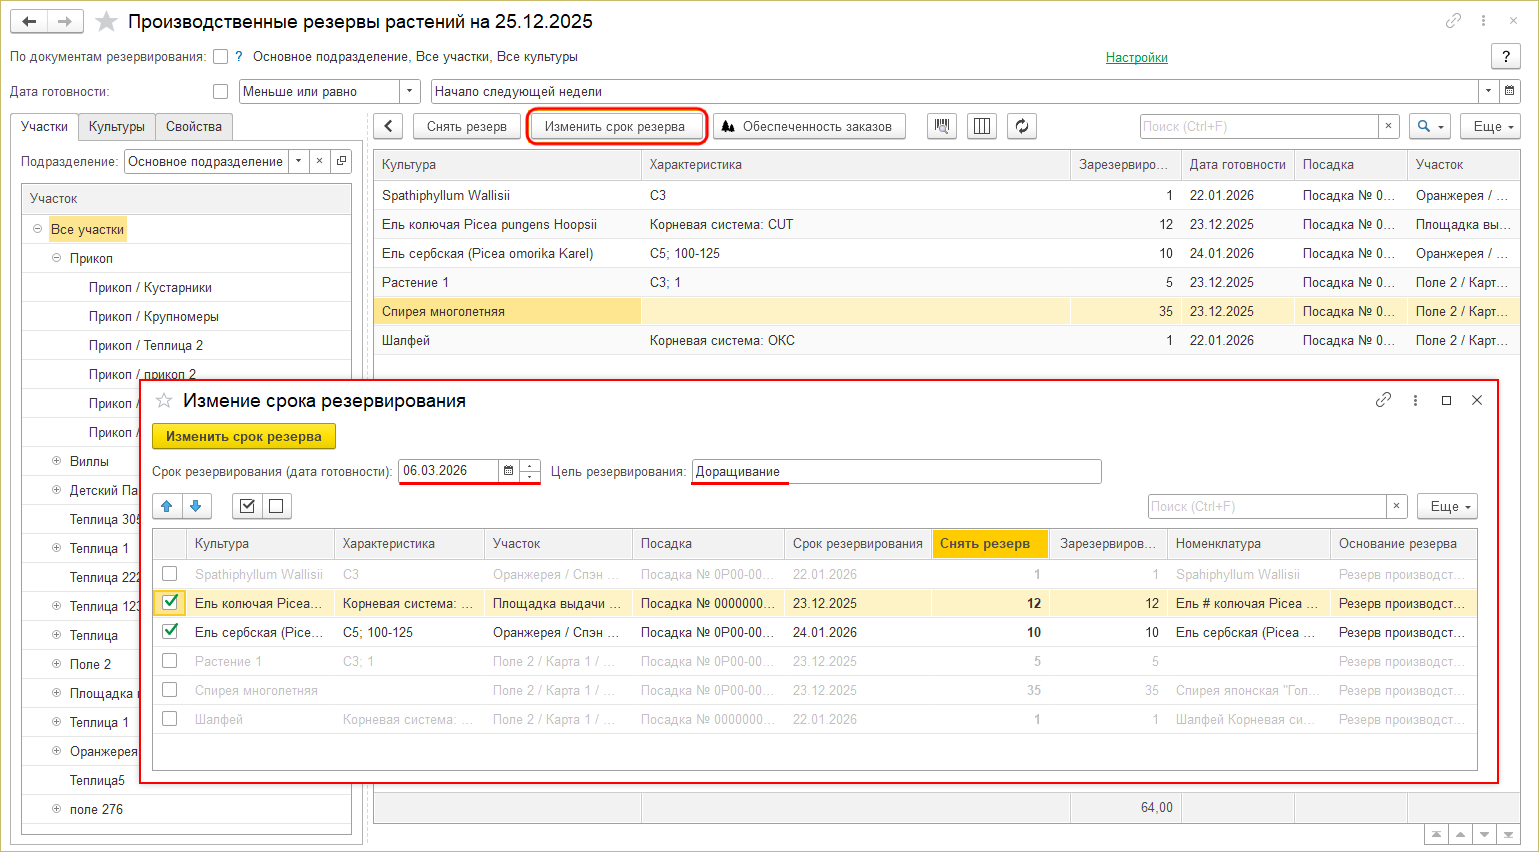Click the Цель резервирования input field
1539x852 pixels.
pos(895,471)
